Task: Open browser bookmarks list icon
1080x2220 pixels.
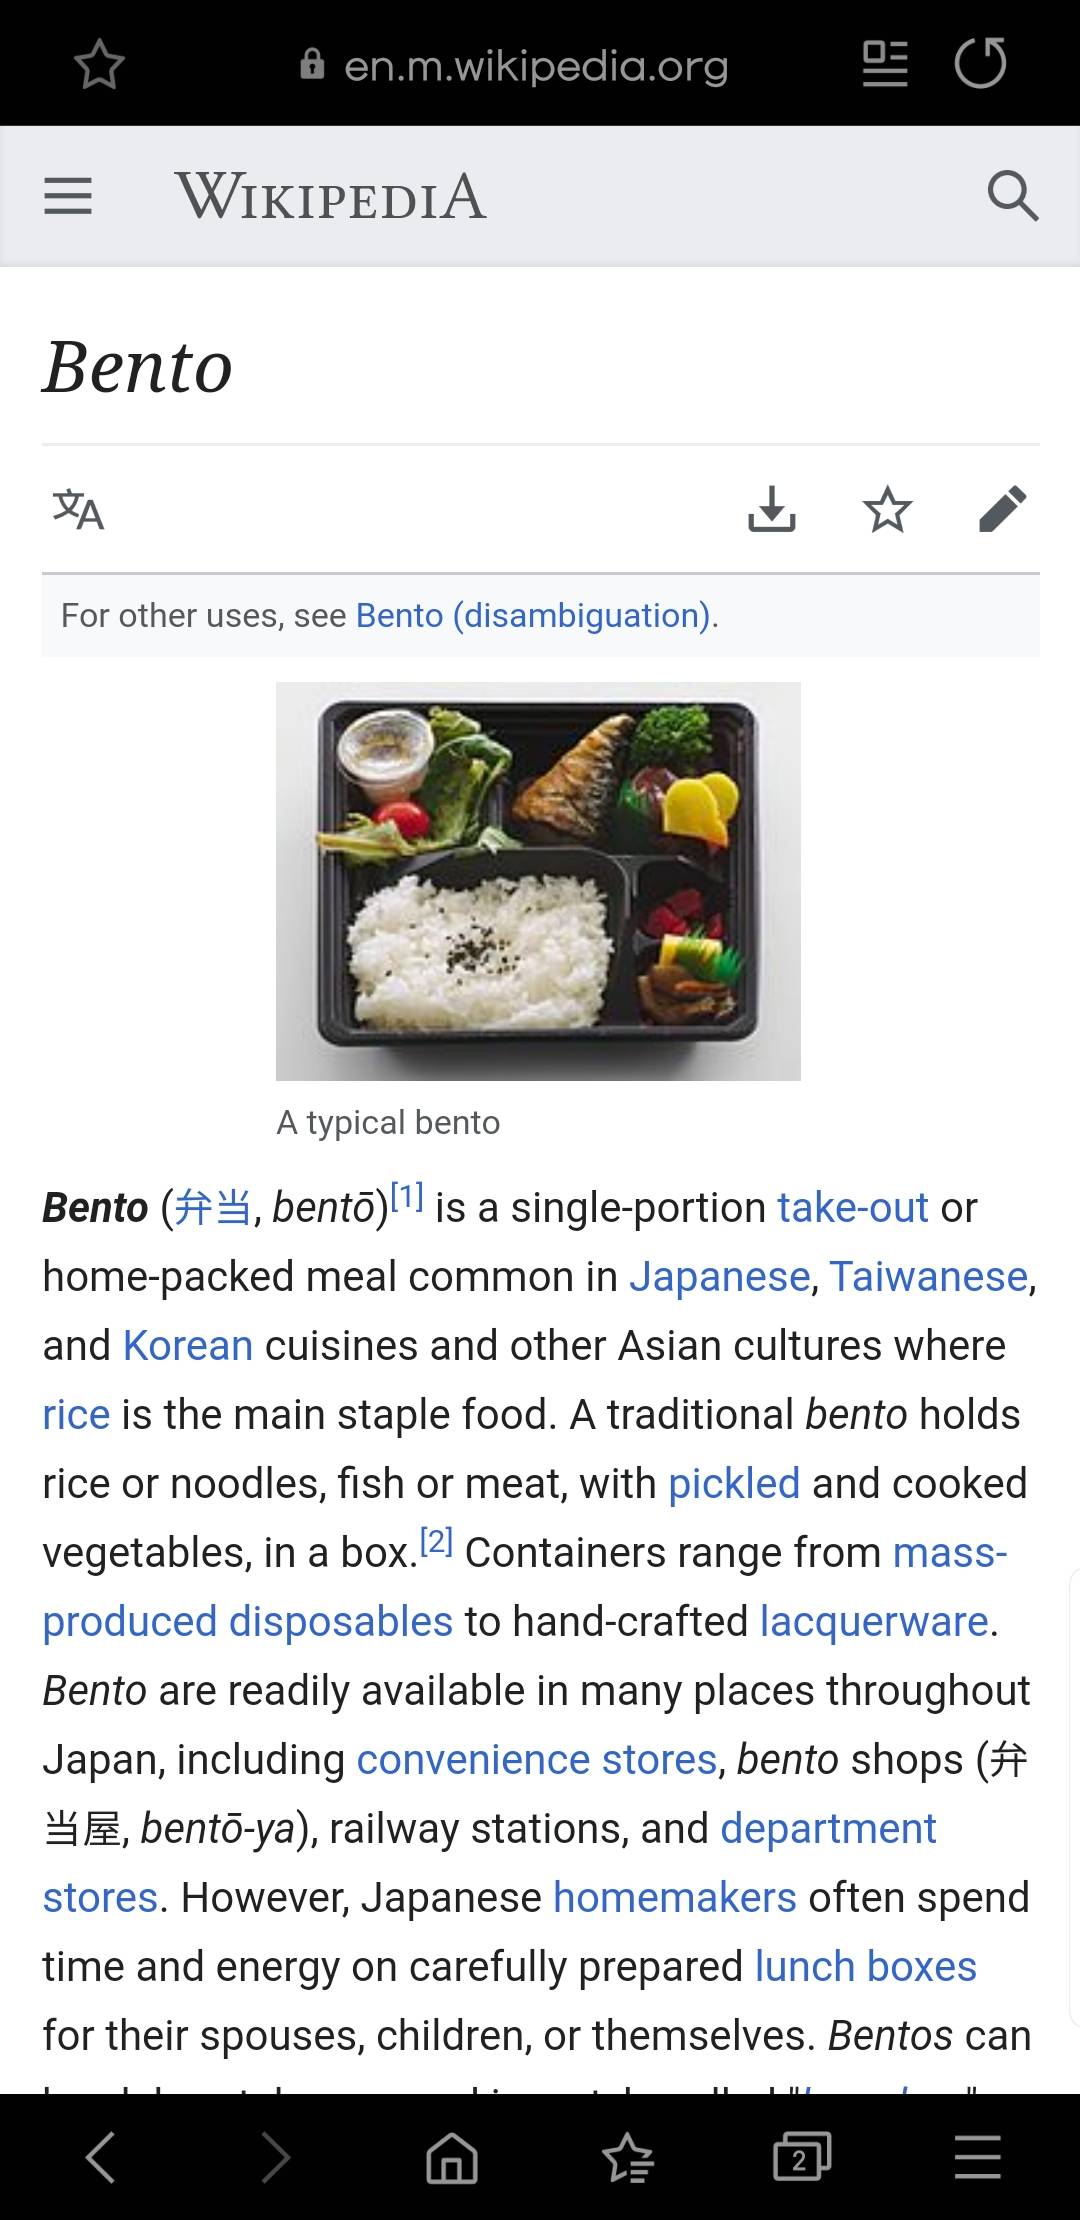Action: pos(628,2157)
